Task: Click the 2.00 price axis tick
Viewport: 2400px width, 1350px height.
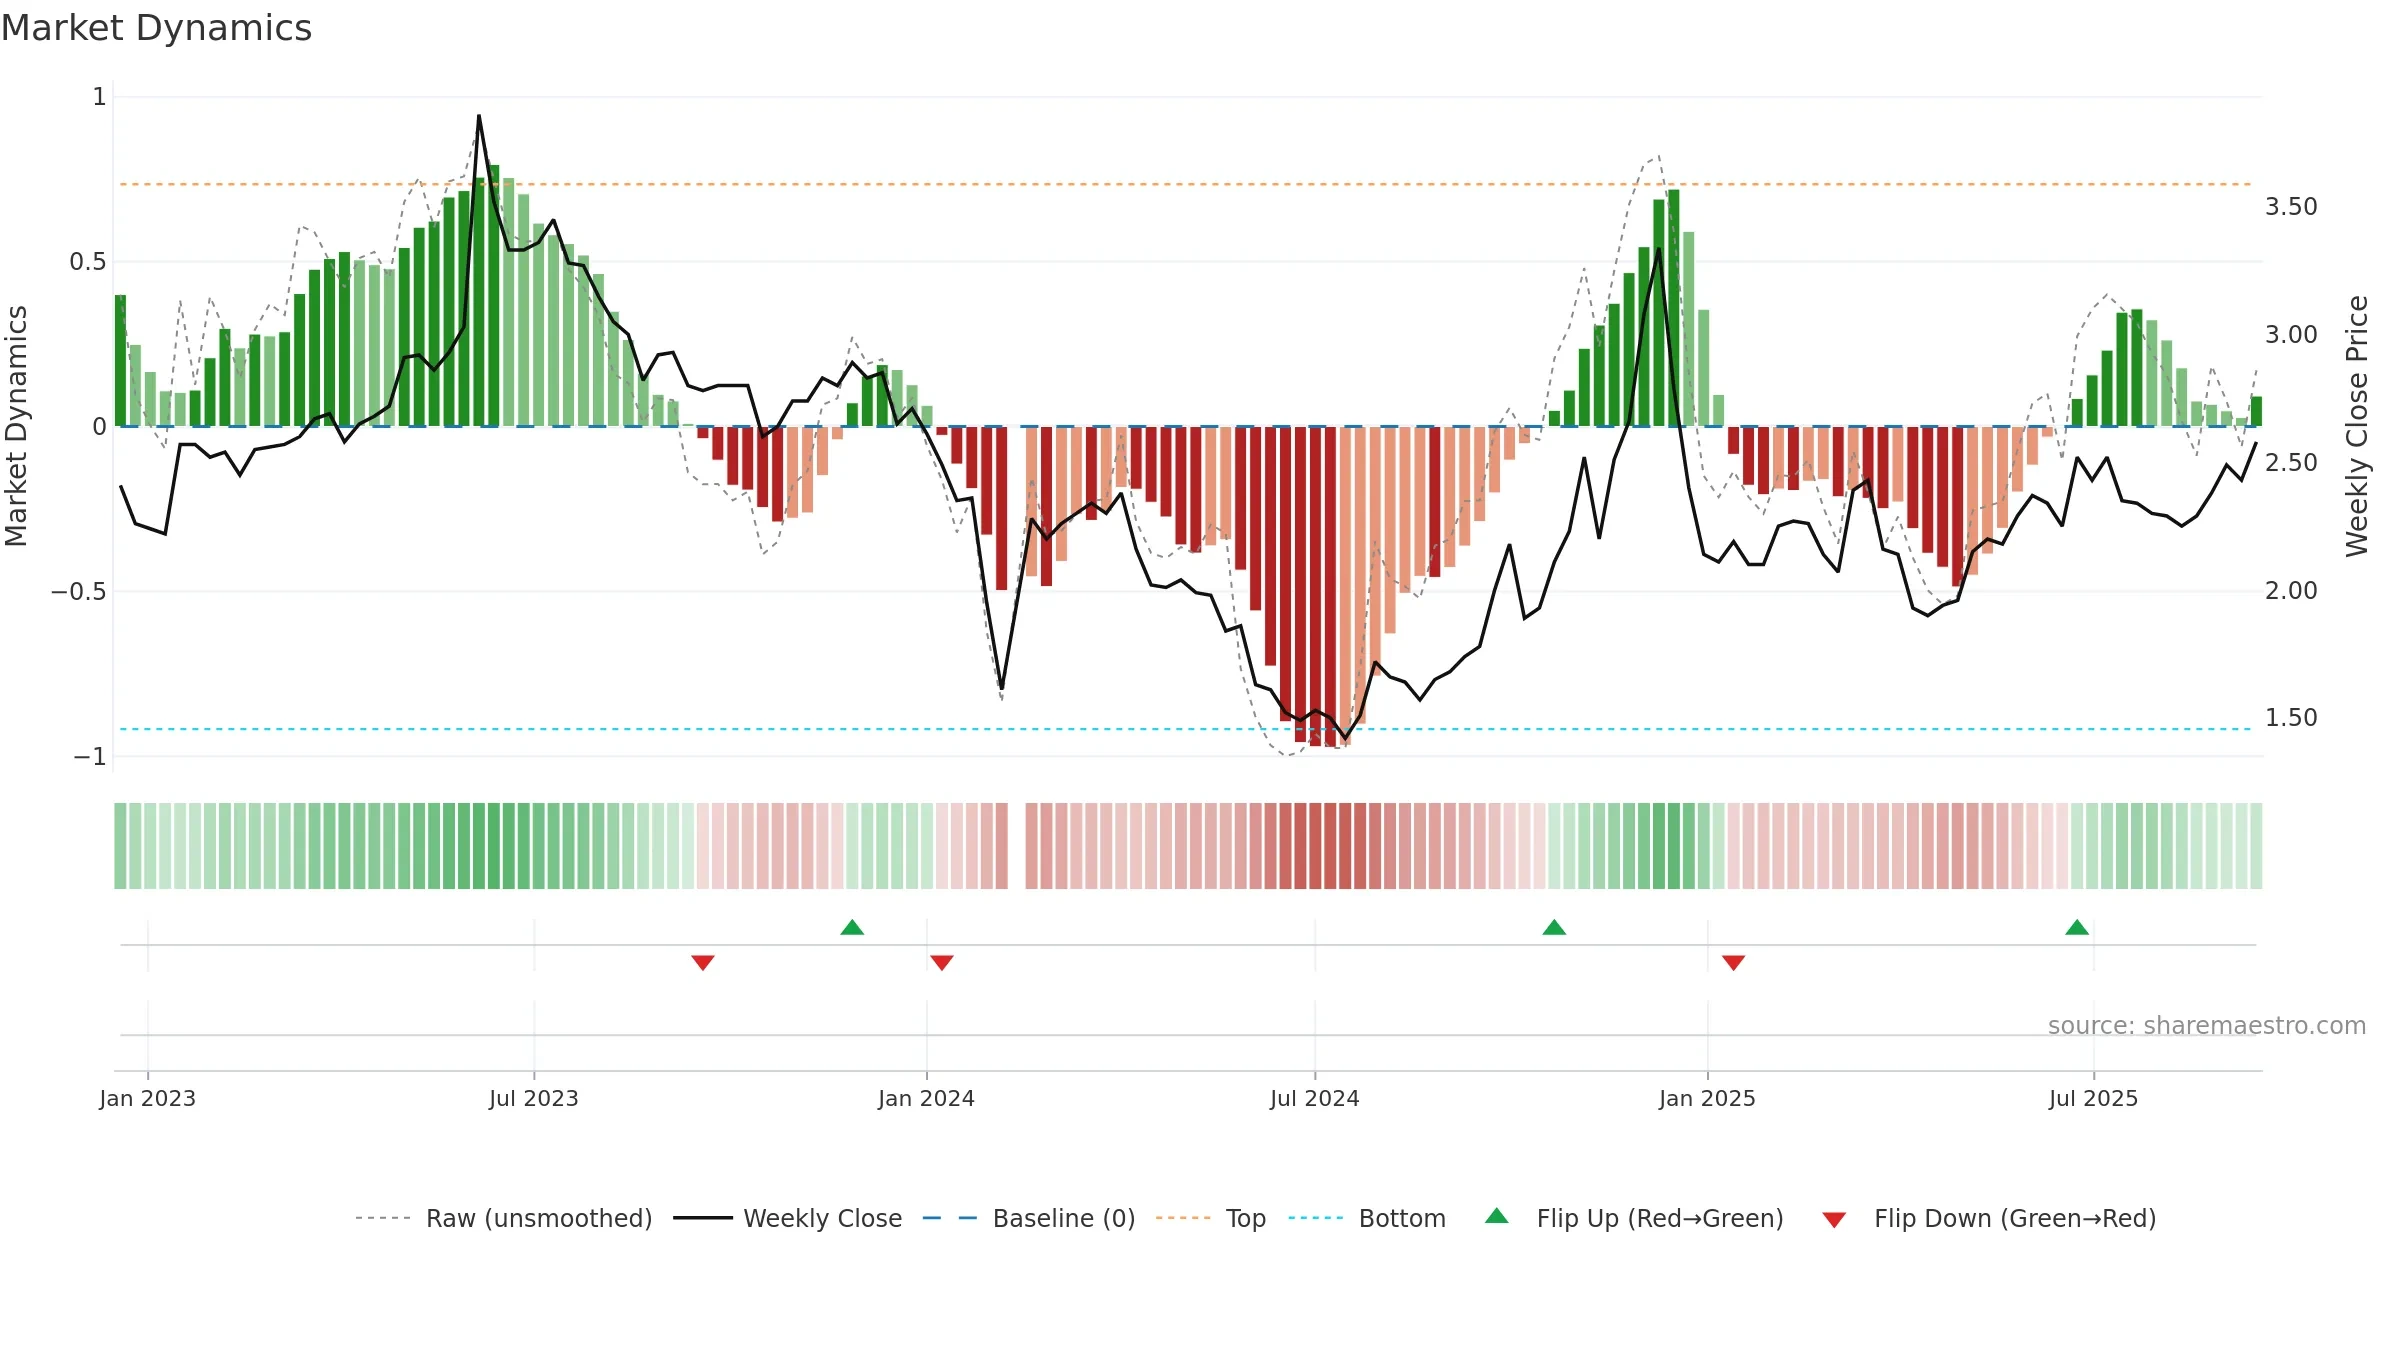Action: tap(2291, 591)
